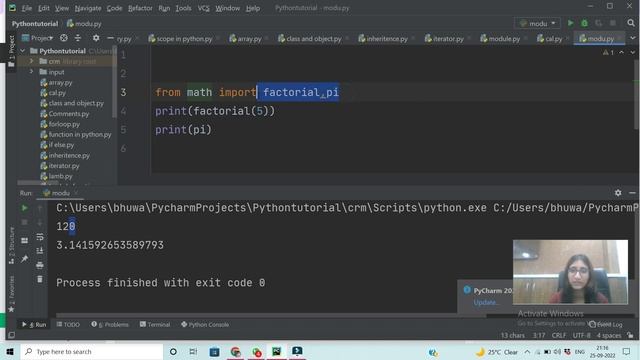Toggle scroll to end in Run console
Image resolution: width=640 pixels, height=360 pixels.
tap(40, 251)
